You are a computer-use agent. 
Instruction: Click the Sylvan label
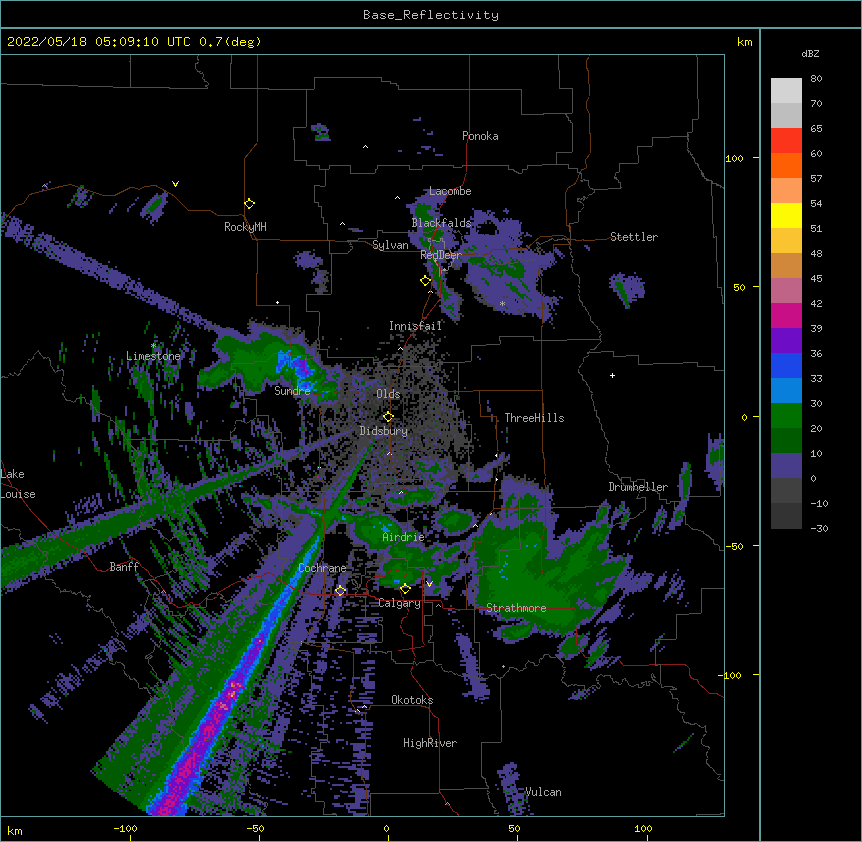click(x=390, y=246)
